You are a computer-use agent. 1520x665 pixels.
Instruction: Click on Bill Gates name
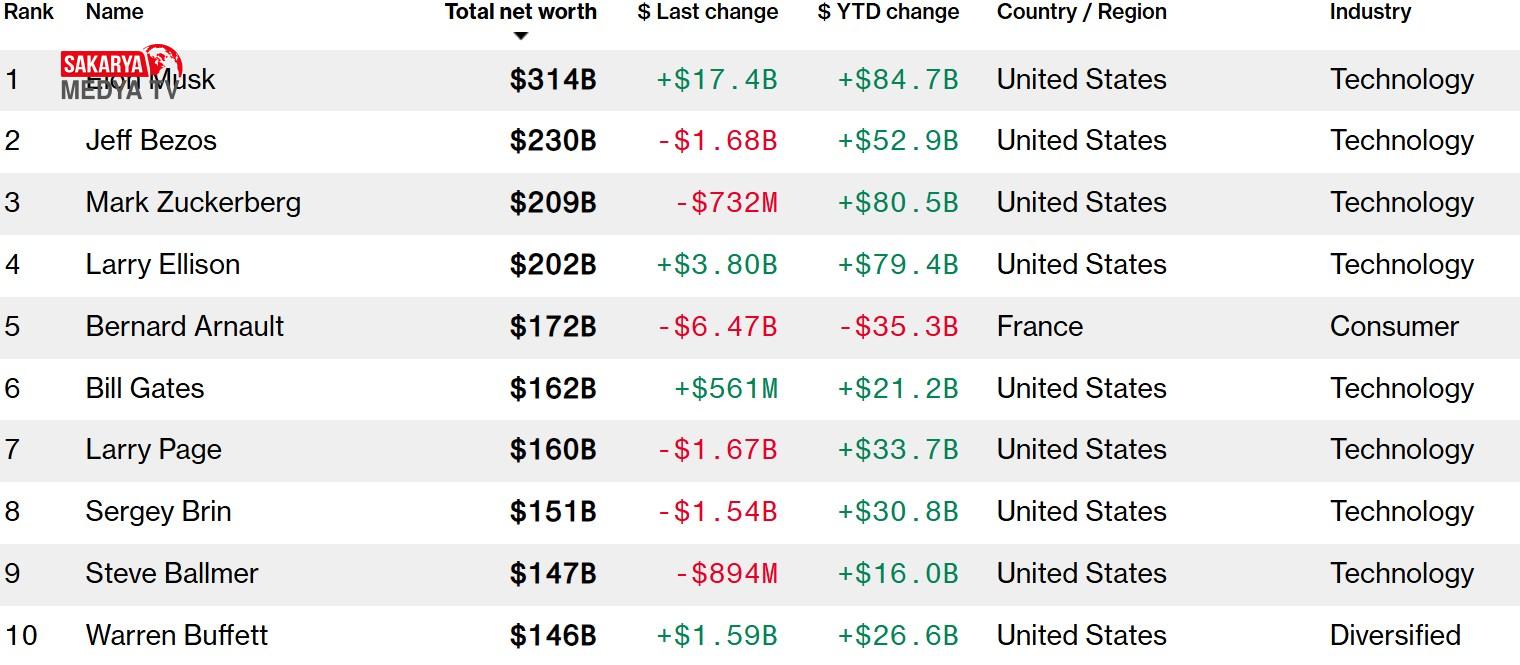pyautogui.click(x=145, y=388)
